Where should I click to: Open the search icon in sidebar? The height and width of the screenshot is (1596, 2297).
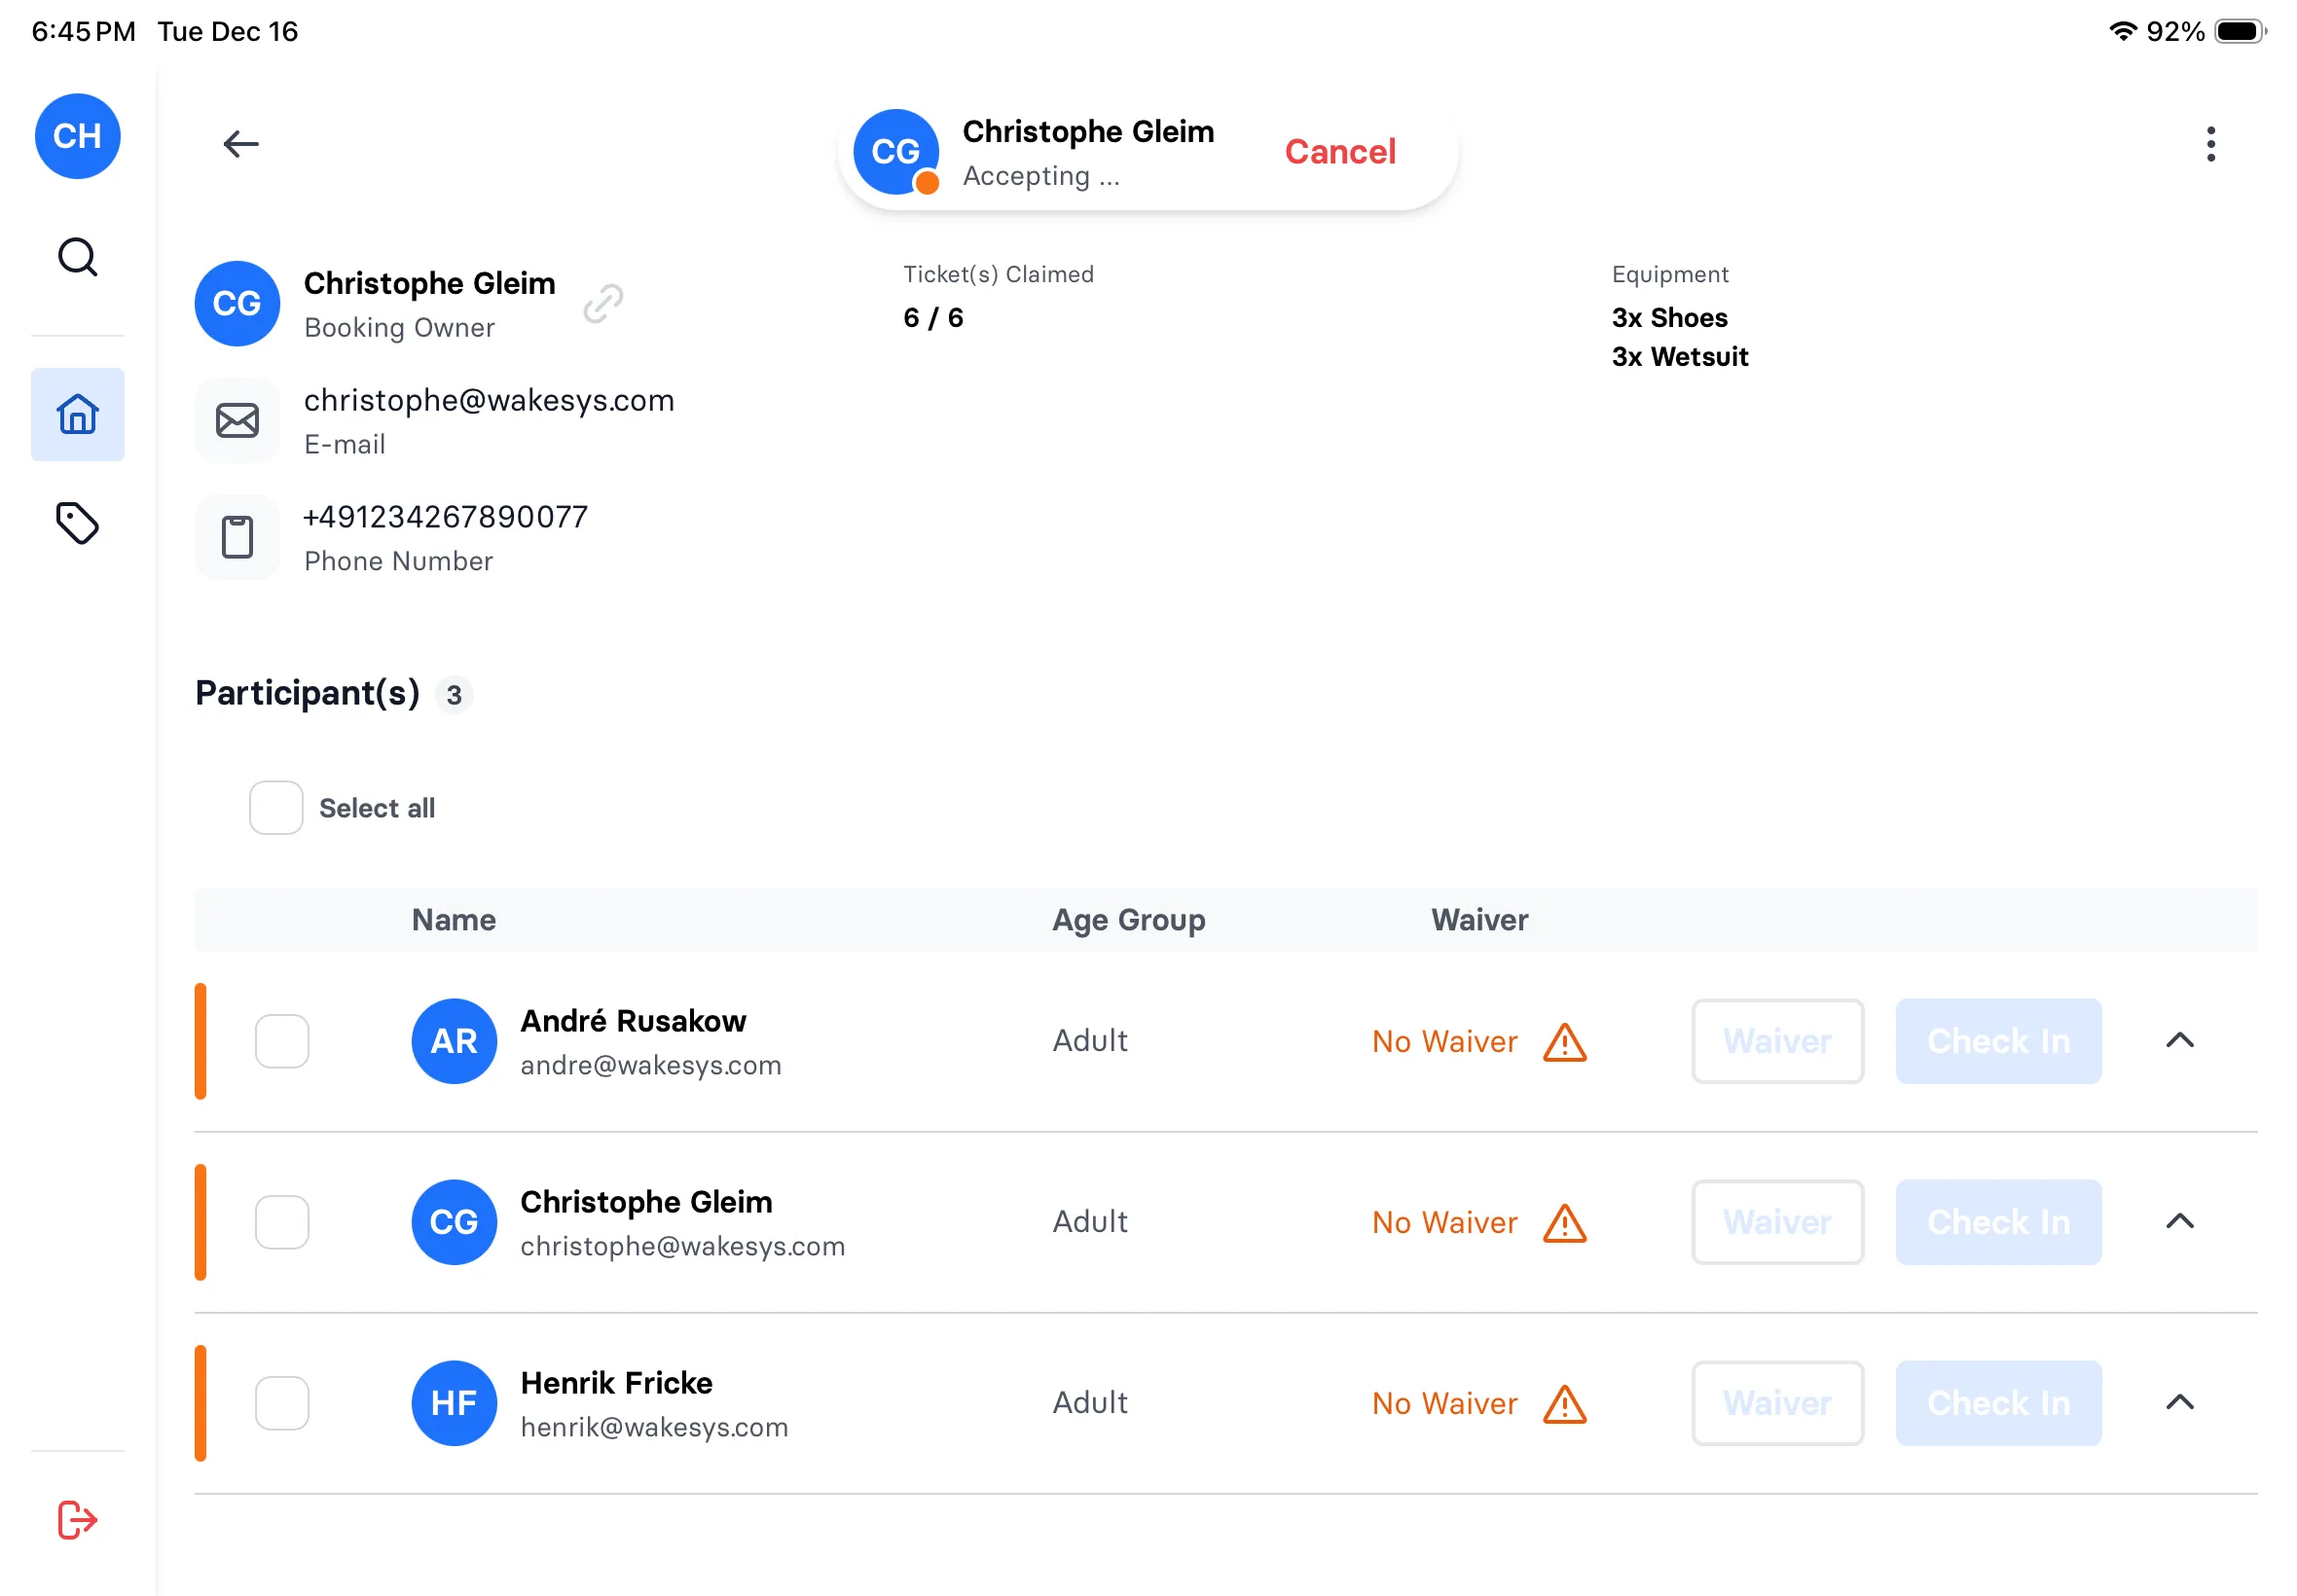[77, 257]
